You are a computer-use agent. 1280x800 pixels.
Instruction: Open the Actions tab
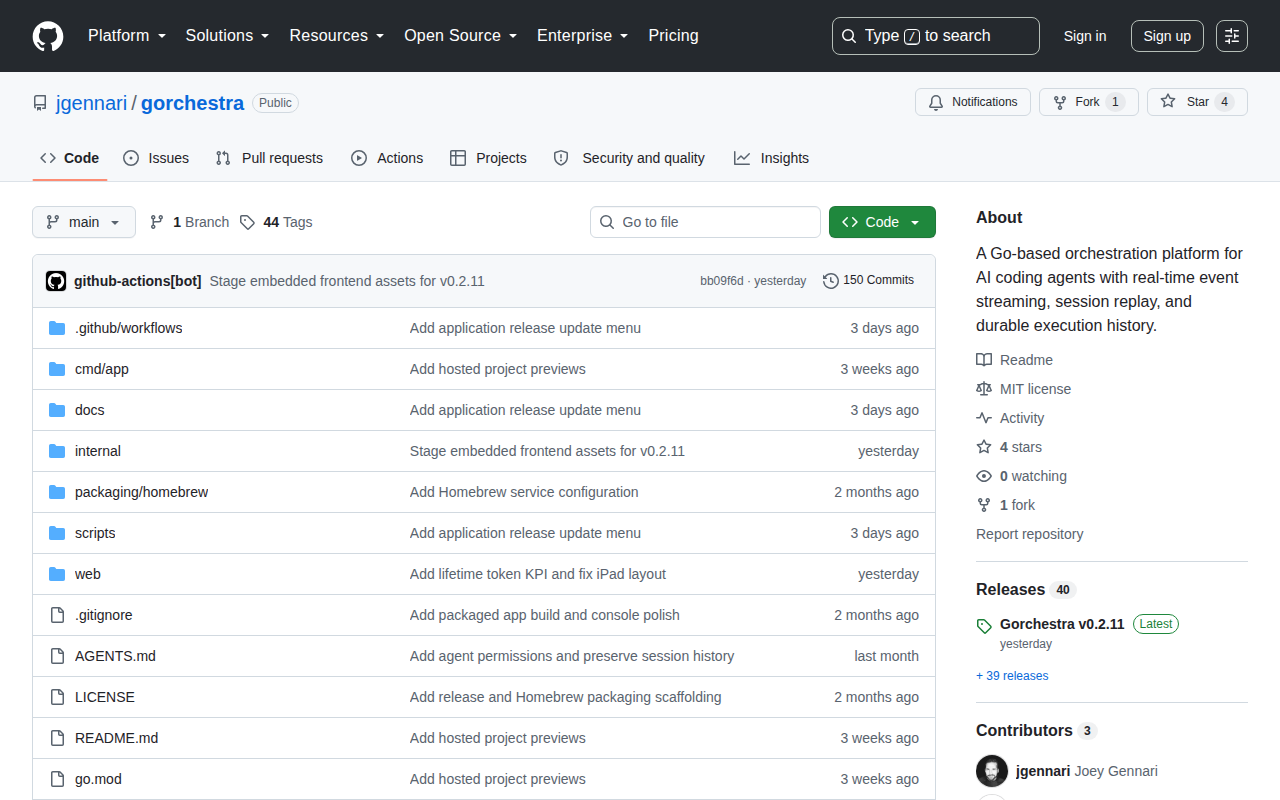(387, 158)
